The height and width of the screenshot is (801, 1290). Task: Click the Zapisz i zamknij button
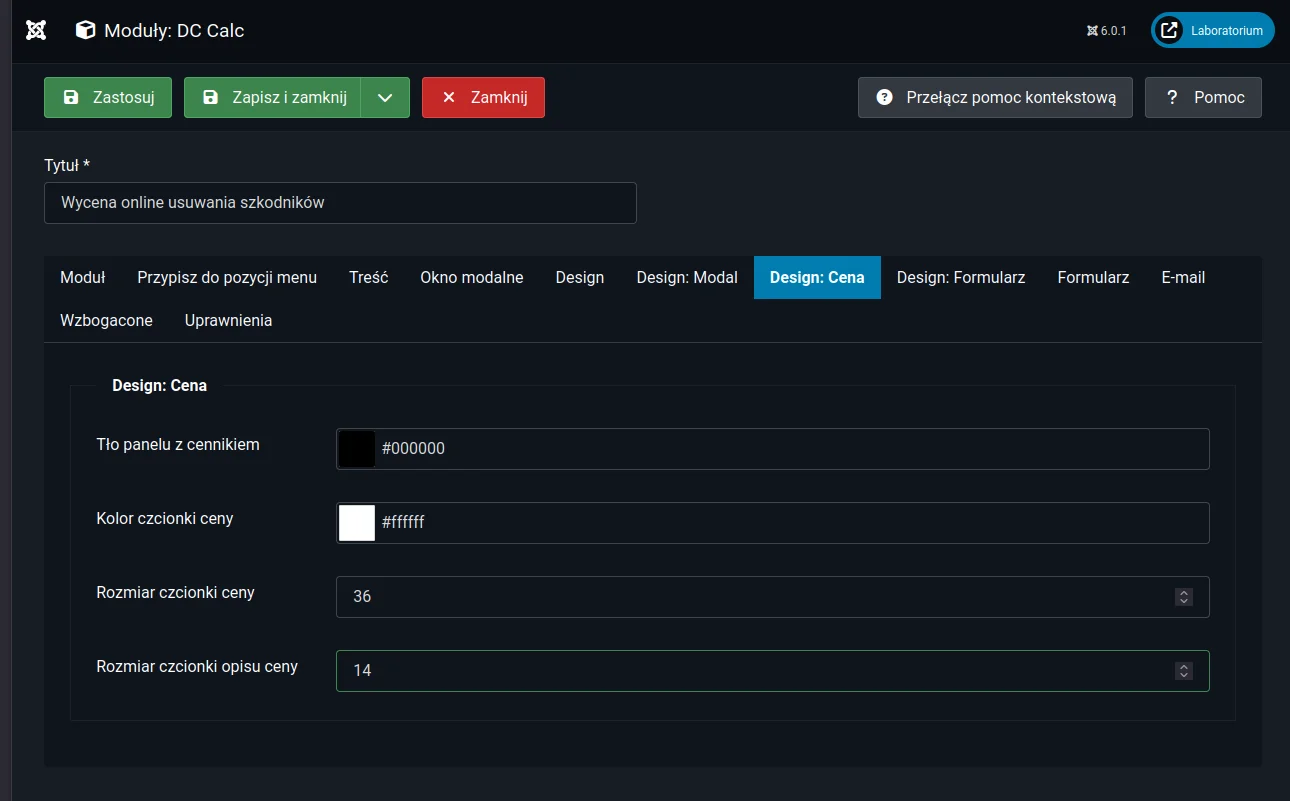pos(272,98)
